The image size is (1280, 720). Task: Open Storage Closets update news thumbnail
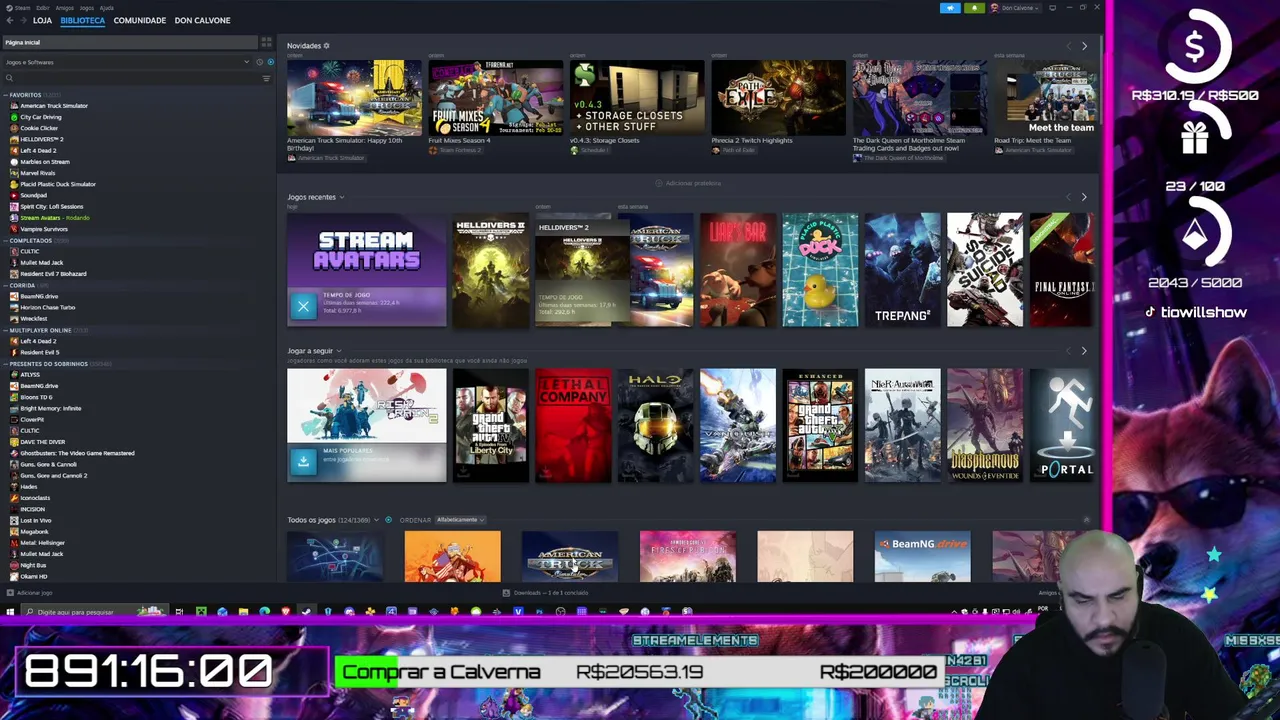[x=637, y=98]
